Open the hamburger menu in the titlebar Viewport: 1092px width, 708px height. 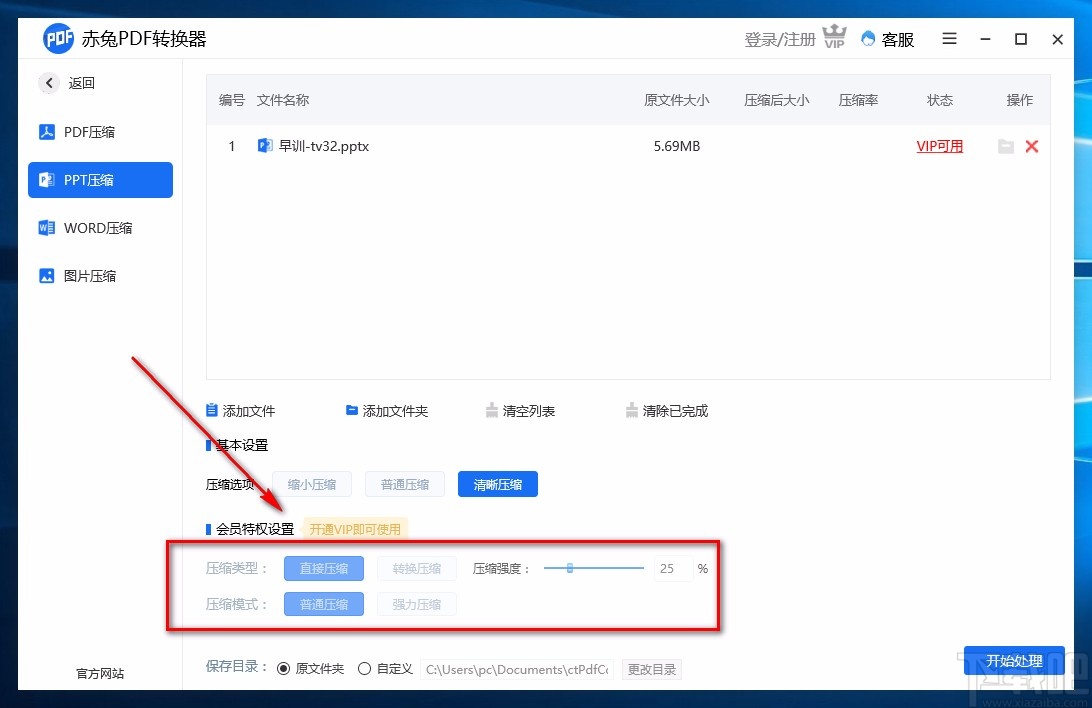pyautogui.click(x=948, y=39)
